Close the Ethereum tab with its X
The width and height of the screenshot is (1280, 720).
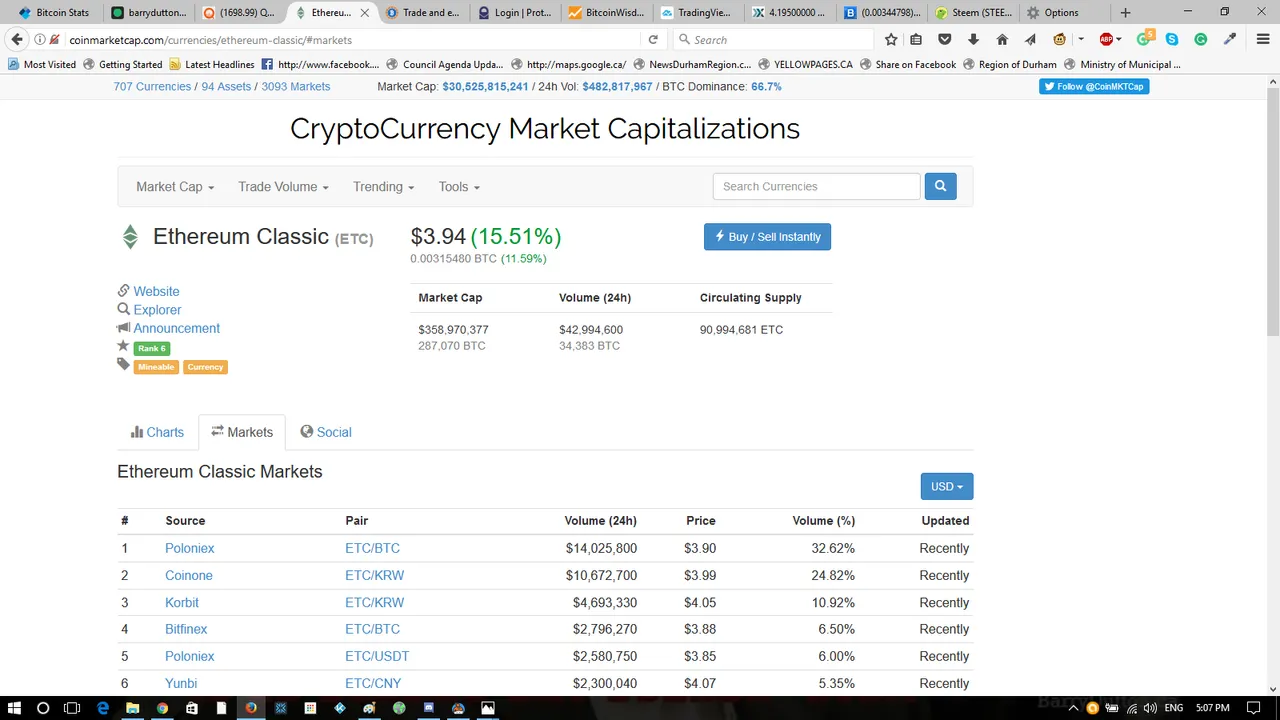364,13
